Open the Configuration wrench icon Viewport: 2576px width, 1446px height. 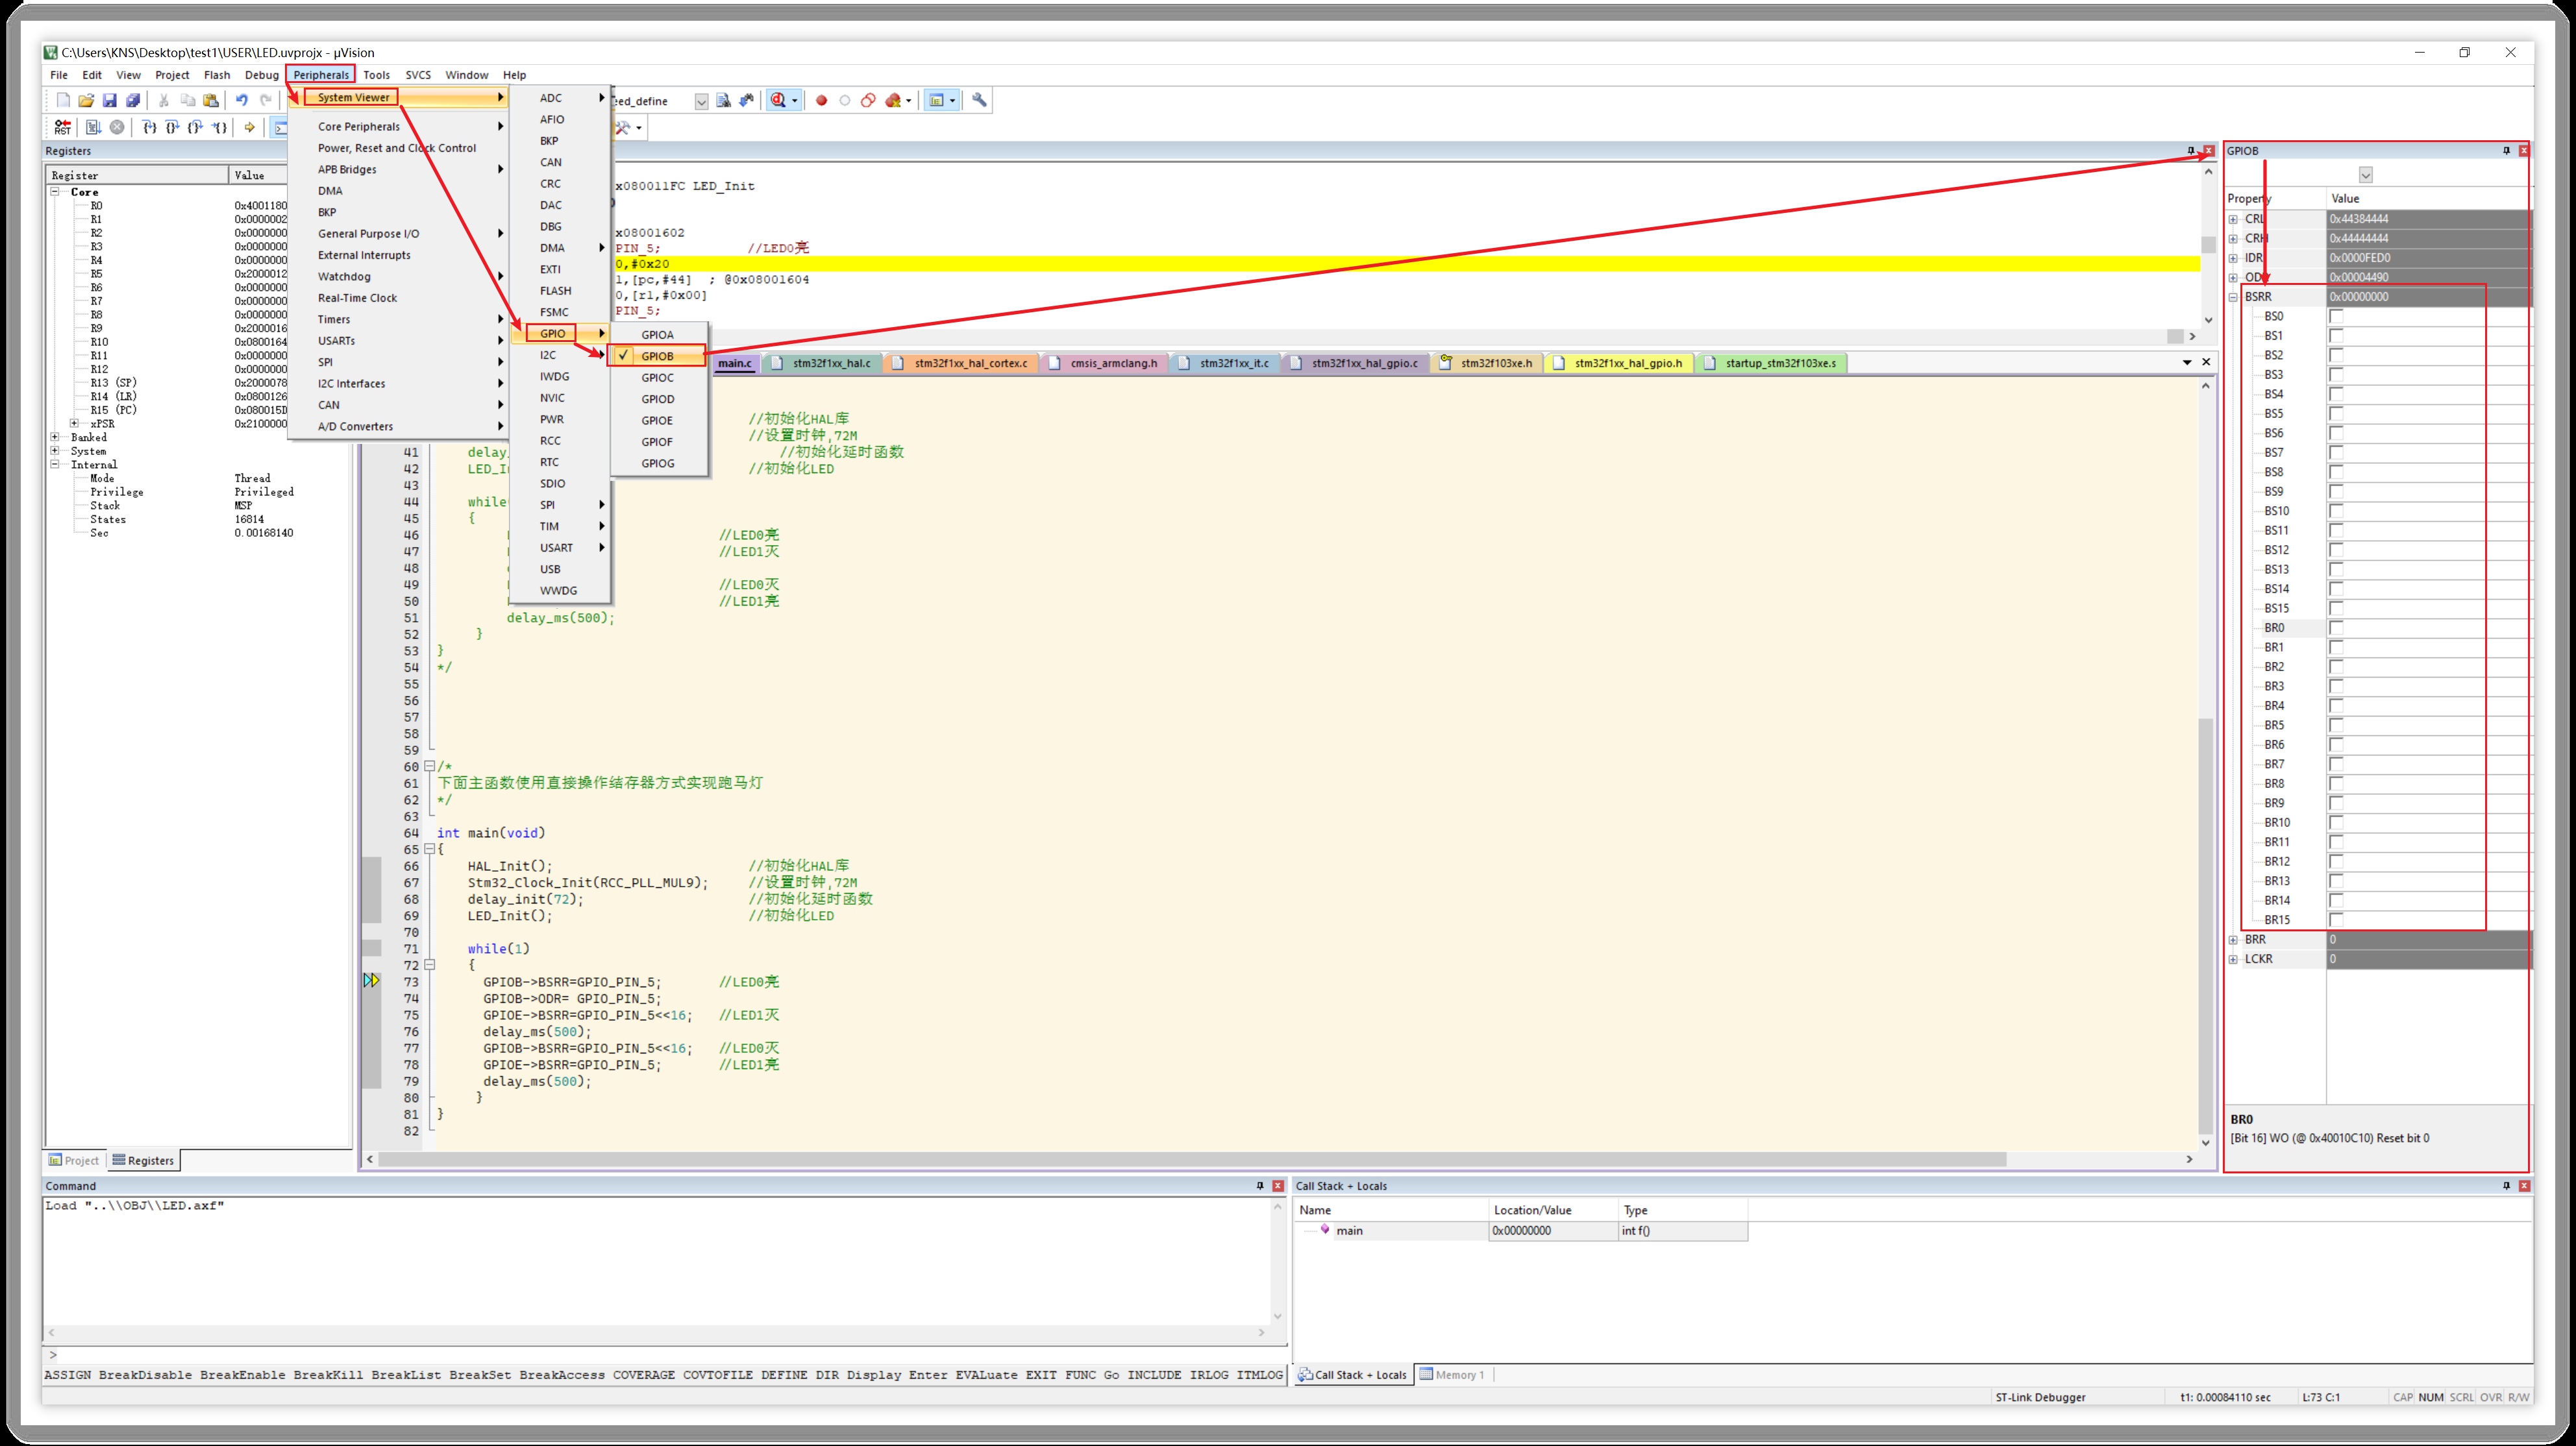click(979, 100)
